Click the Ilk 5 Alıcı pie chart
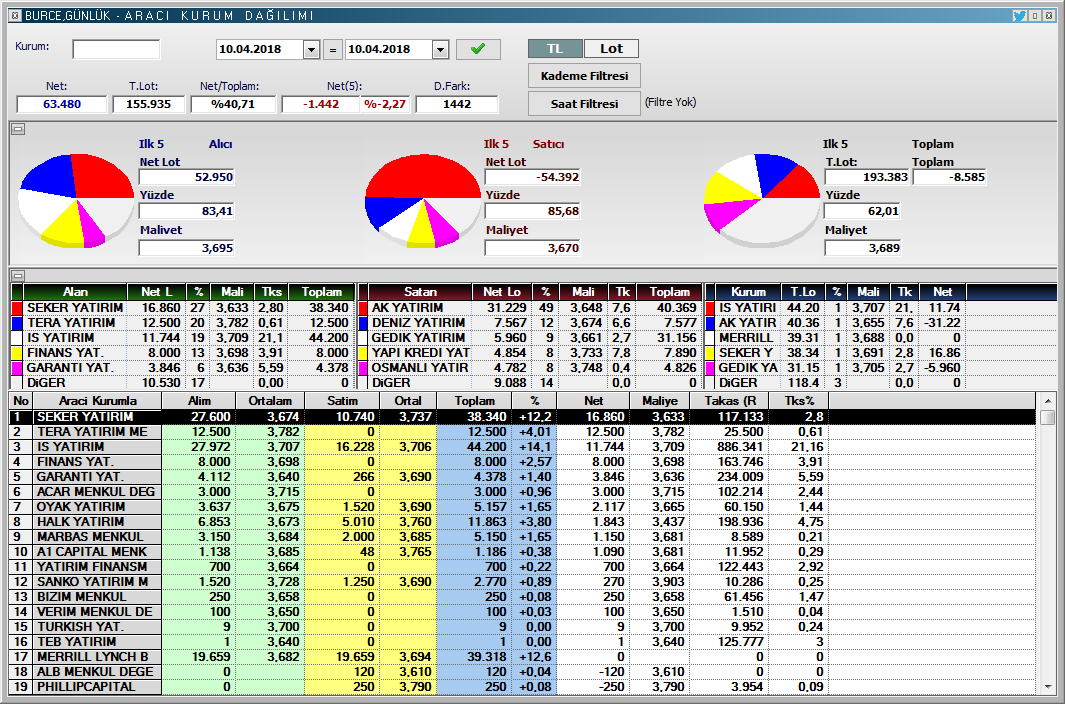Image resolution: width=1065 pixels, height=704 pixels. [x=76, y=200]
